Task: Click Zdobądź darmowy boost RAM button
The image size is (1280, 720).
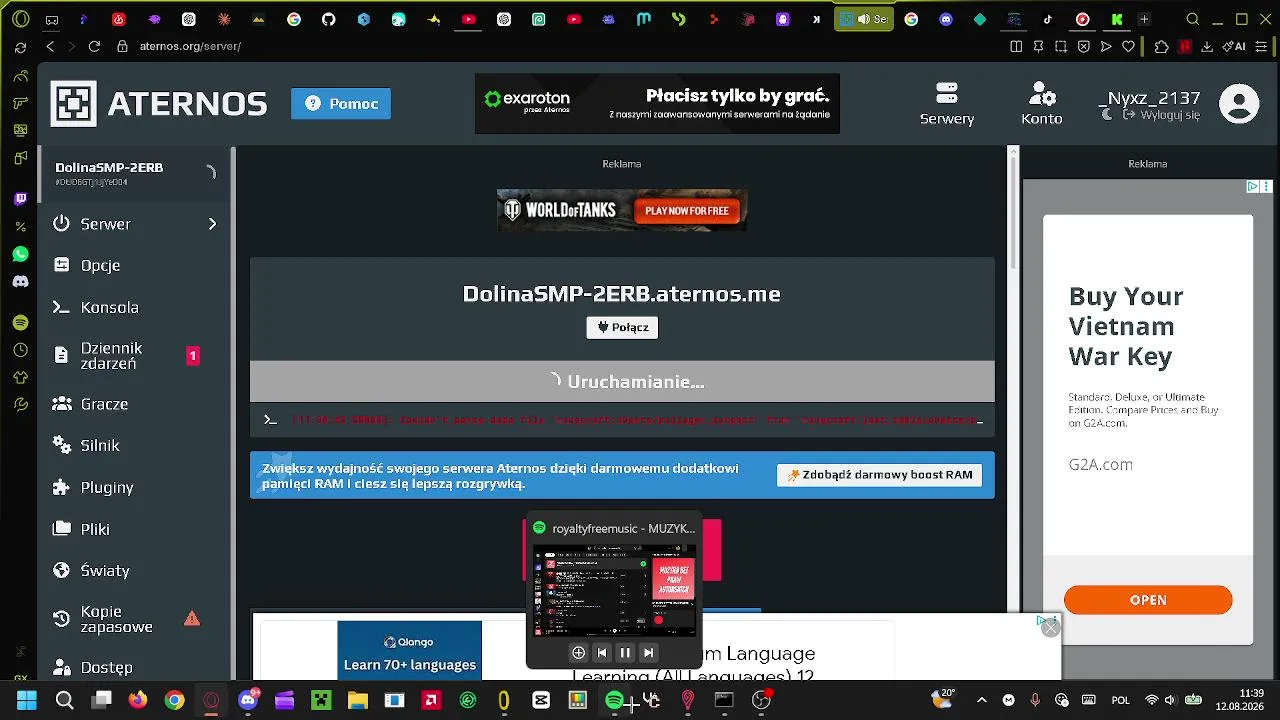Action: point(879,475)
